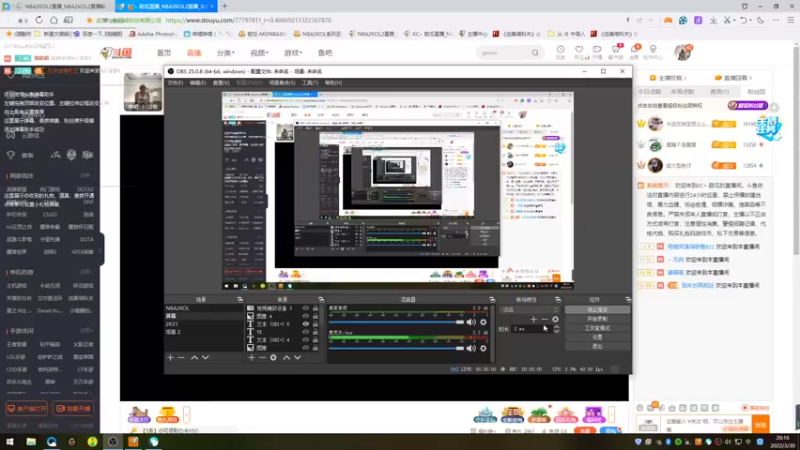Screen dimensions: 800x450
Task: Add a scene transition with plus
Action: (533, 319)
